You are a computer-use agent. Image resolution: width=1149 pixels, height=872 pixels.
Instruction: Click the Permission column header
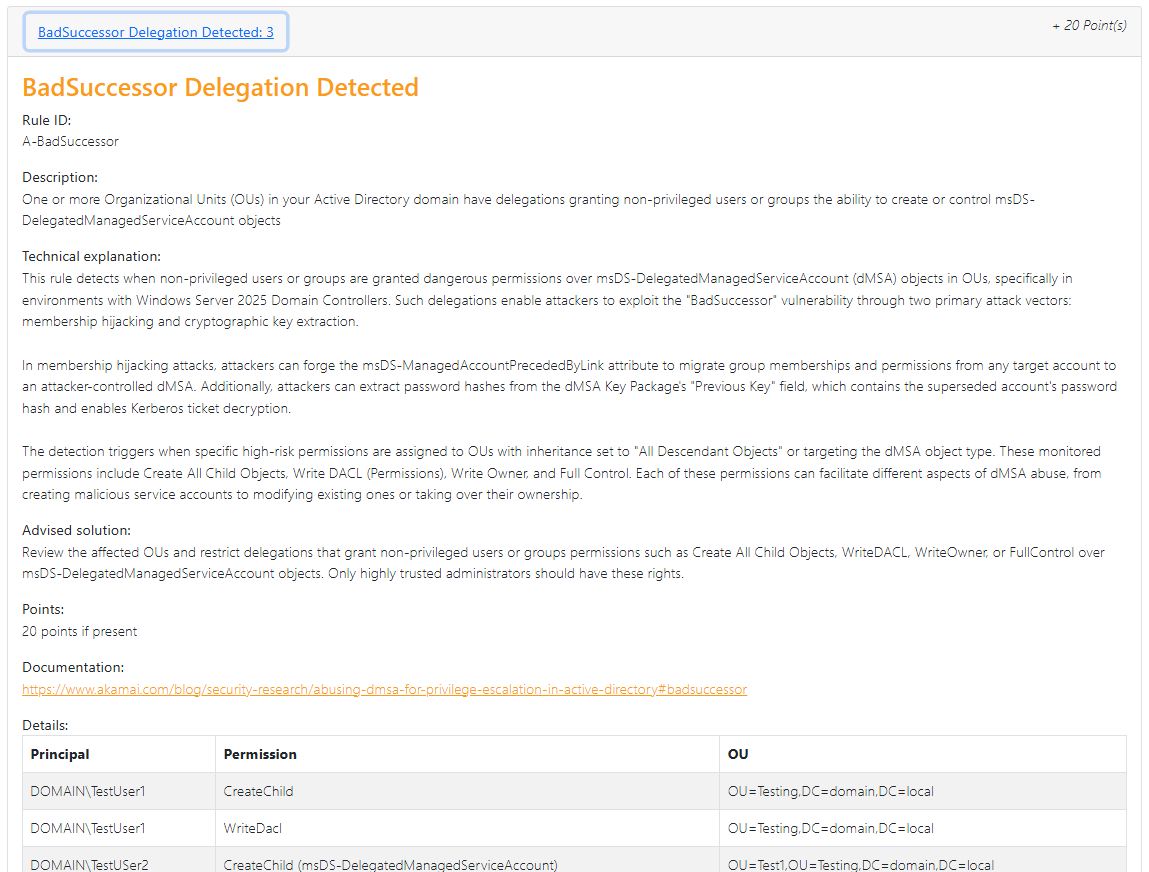click(x=260, y=754)
